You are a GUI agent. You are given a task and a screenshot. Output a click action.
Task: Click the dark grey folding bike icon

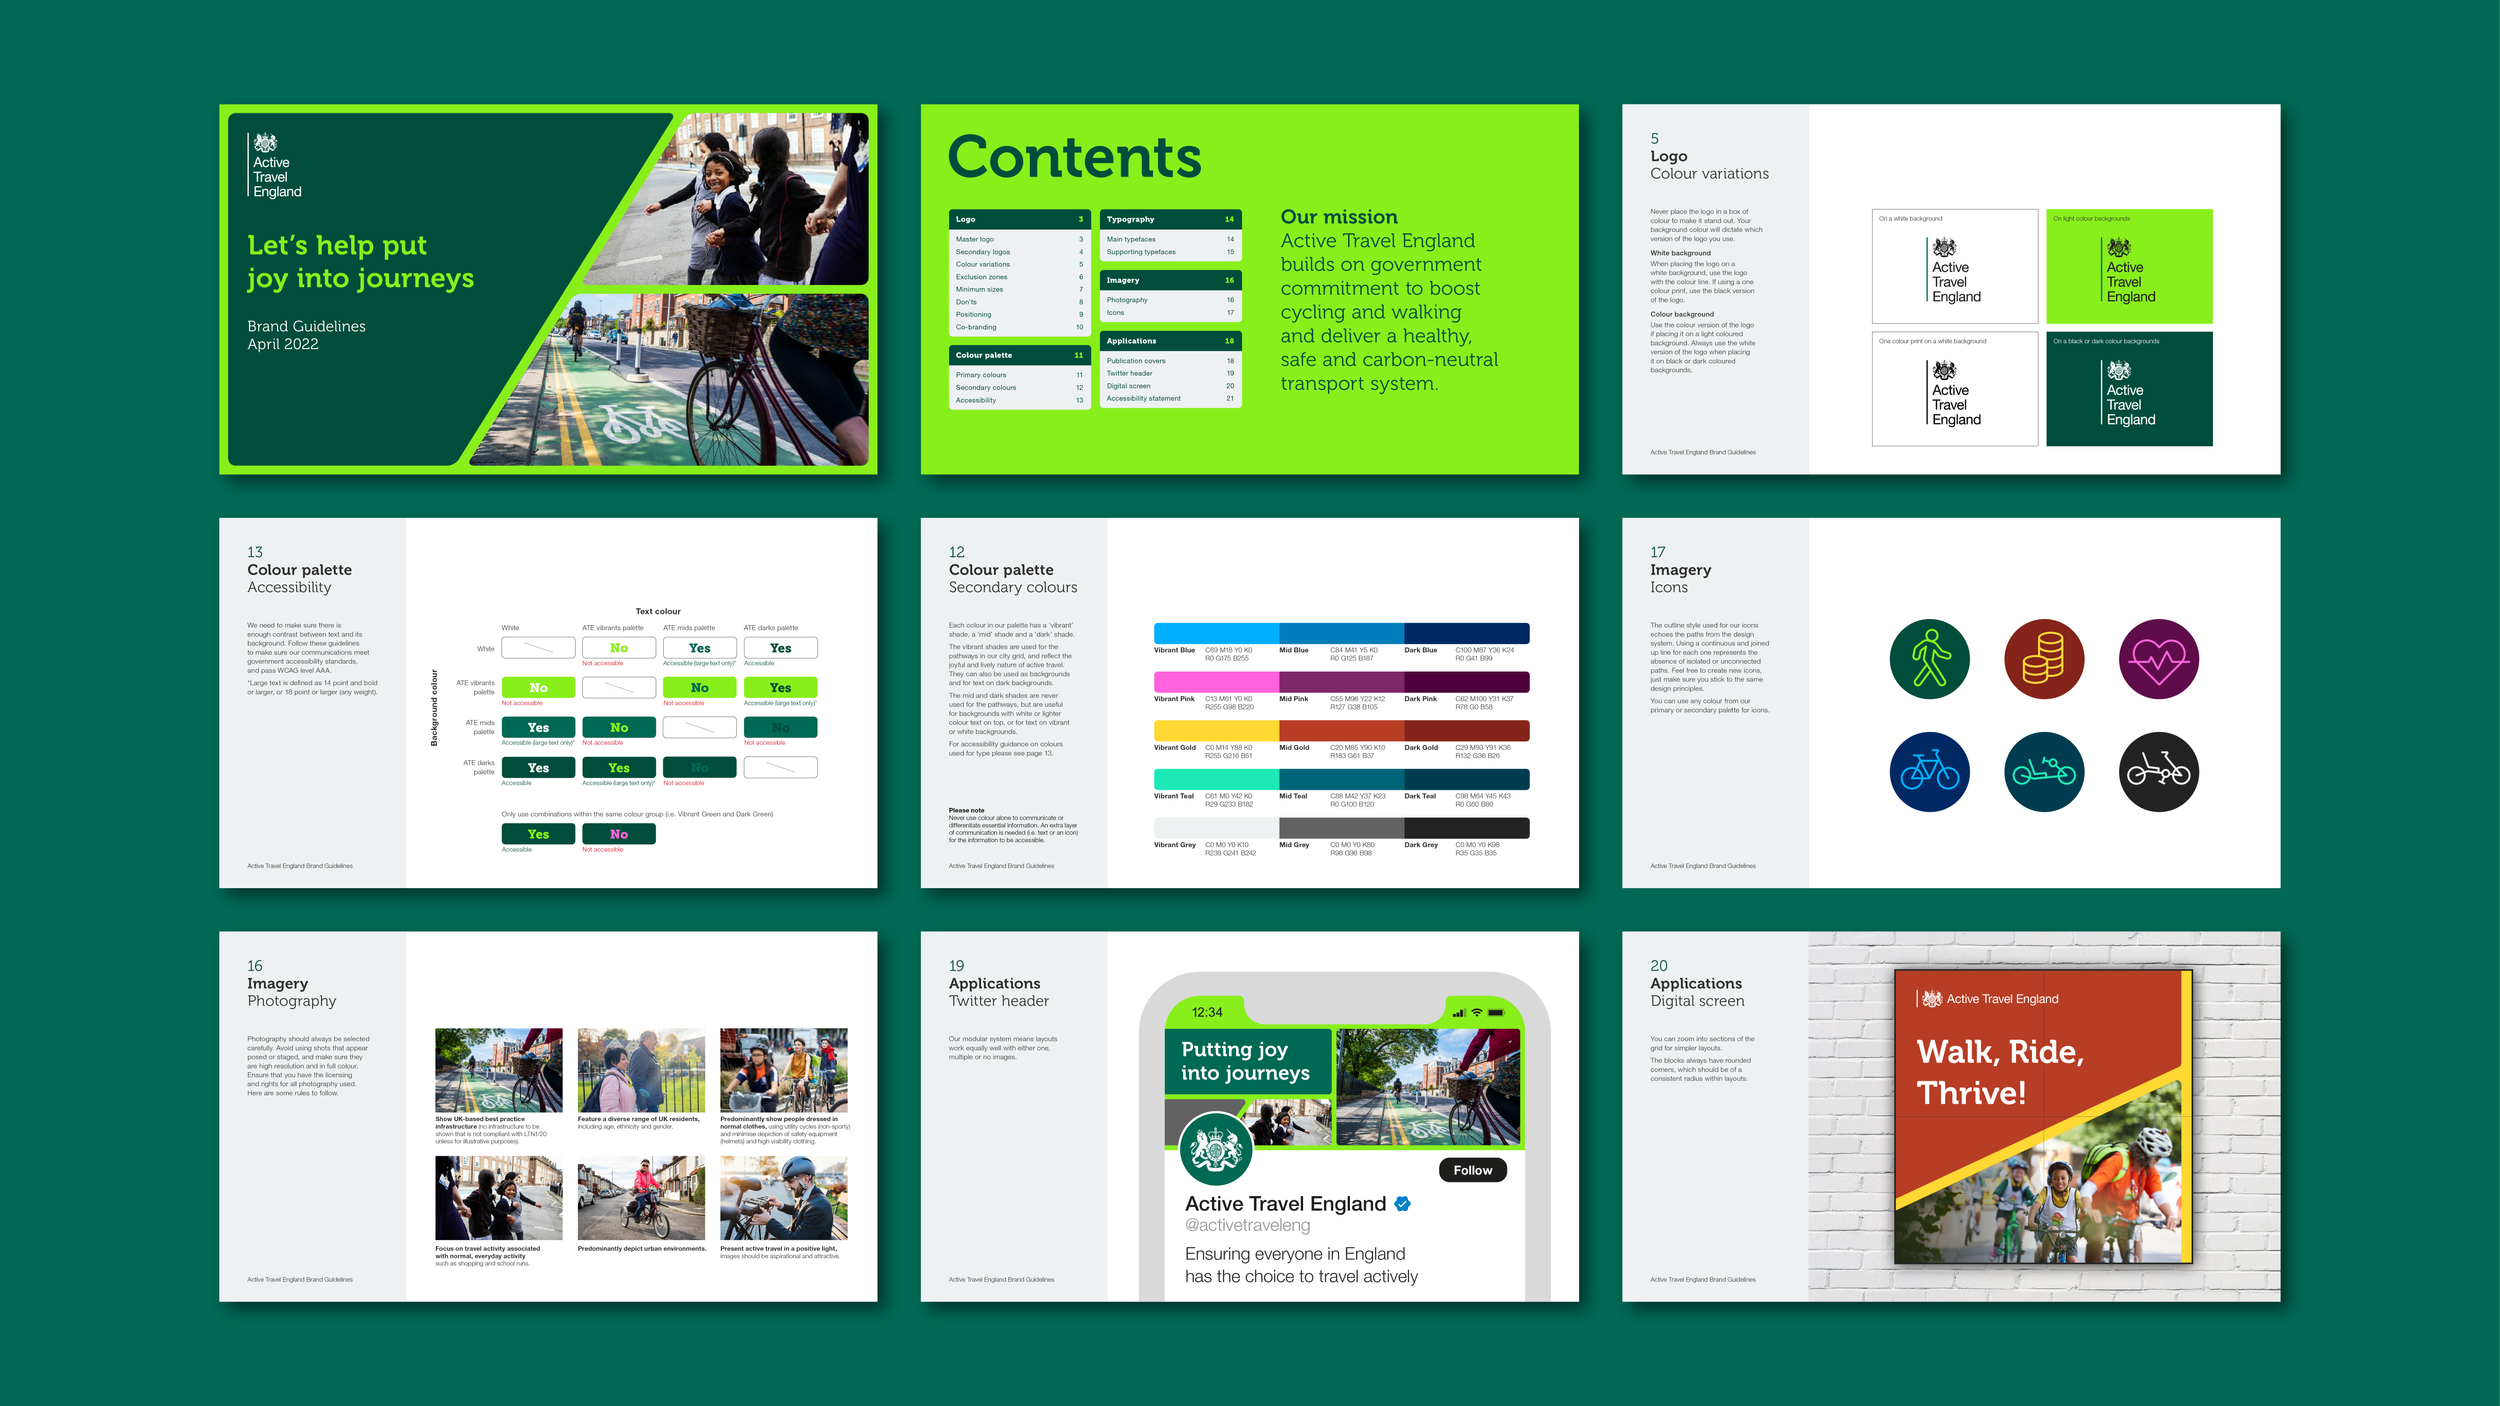pyautogui.click(x=2158, y=772)
